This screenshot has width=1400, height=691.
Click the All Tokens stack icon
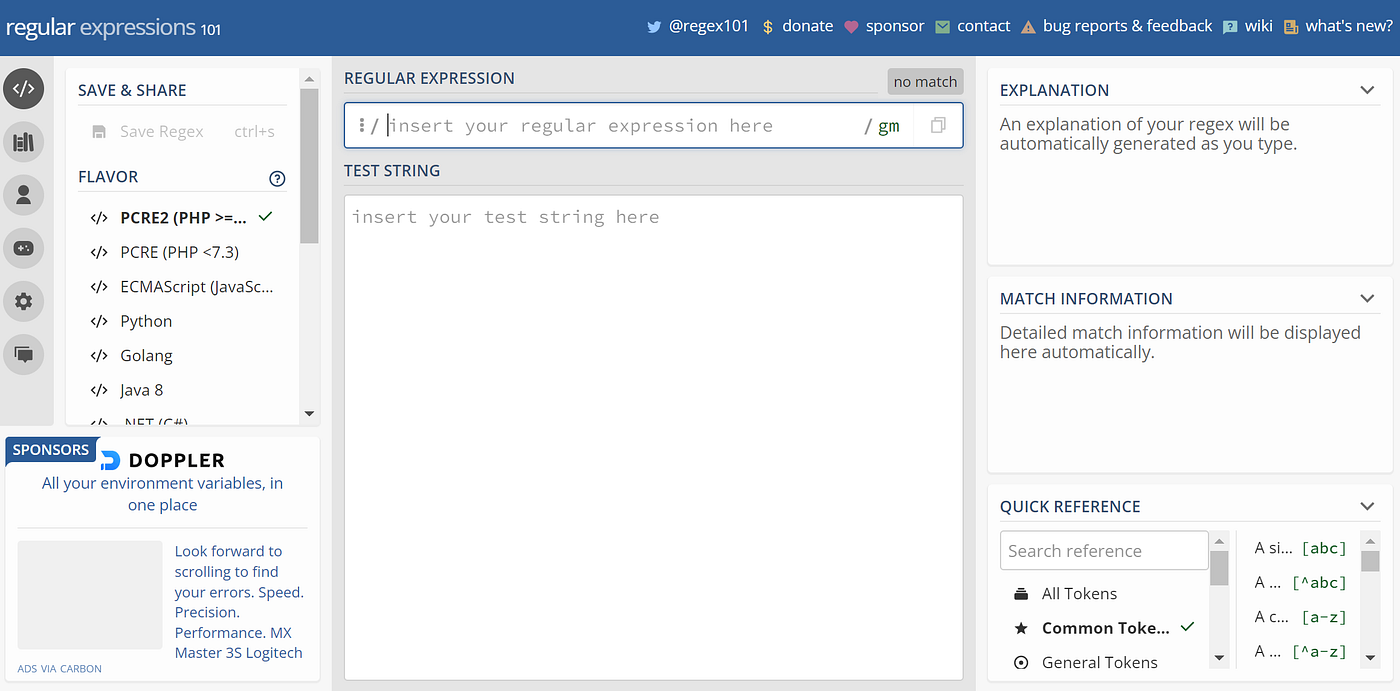[1021, 594]
